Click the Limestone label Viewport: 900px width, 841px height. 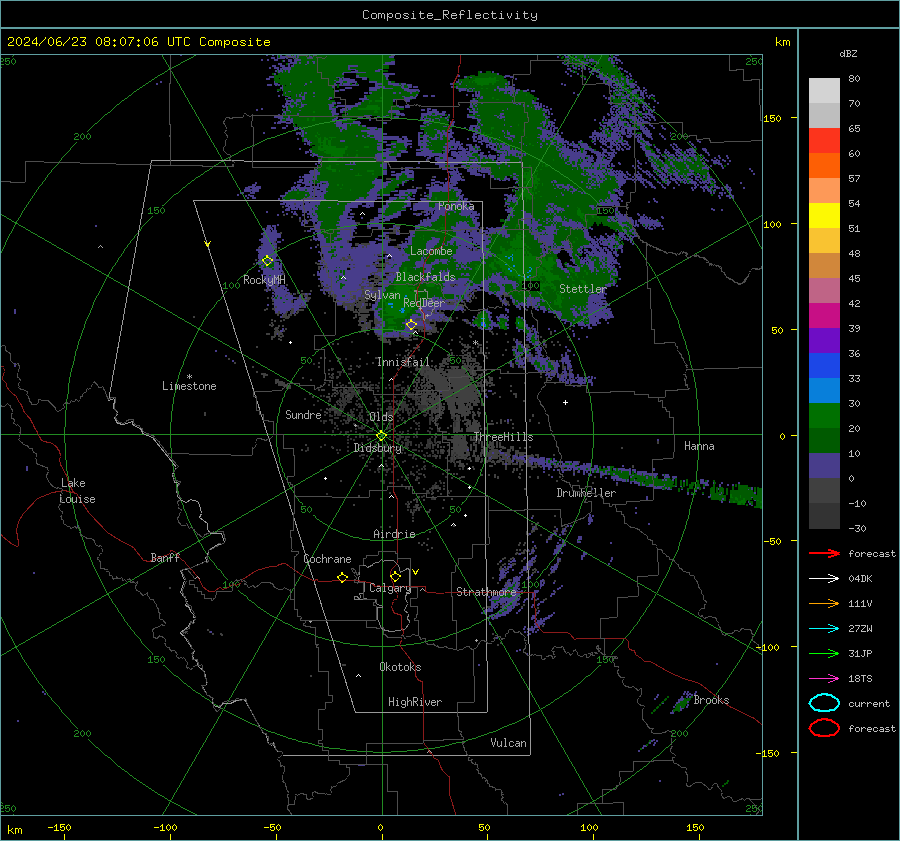point(189,386)
